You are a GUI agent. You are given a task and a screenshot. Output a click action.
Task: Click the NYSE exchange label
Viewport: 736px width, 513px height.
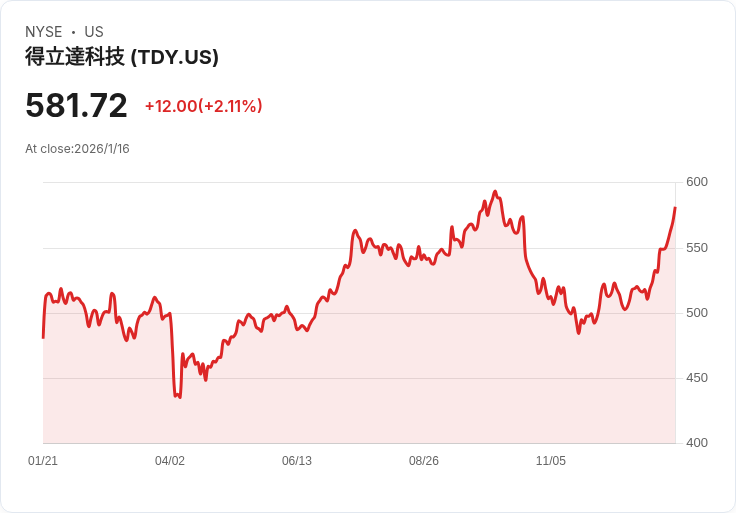[43, 32]
